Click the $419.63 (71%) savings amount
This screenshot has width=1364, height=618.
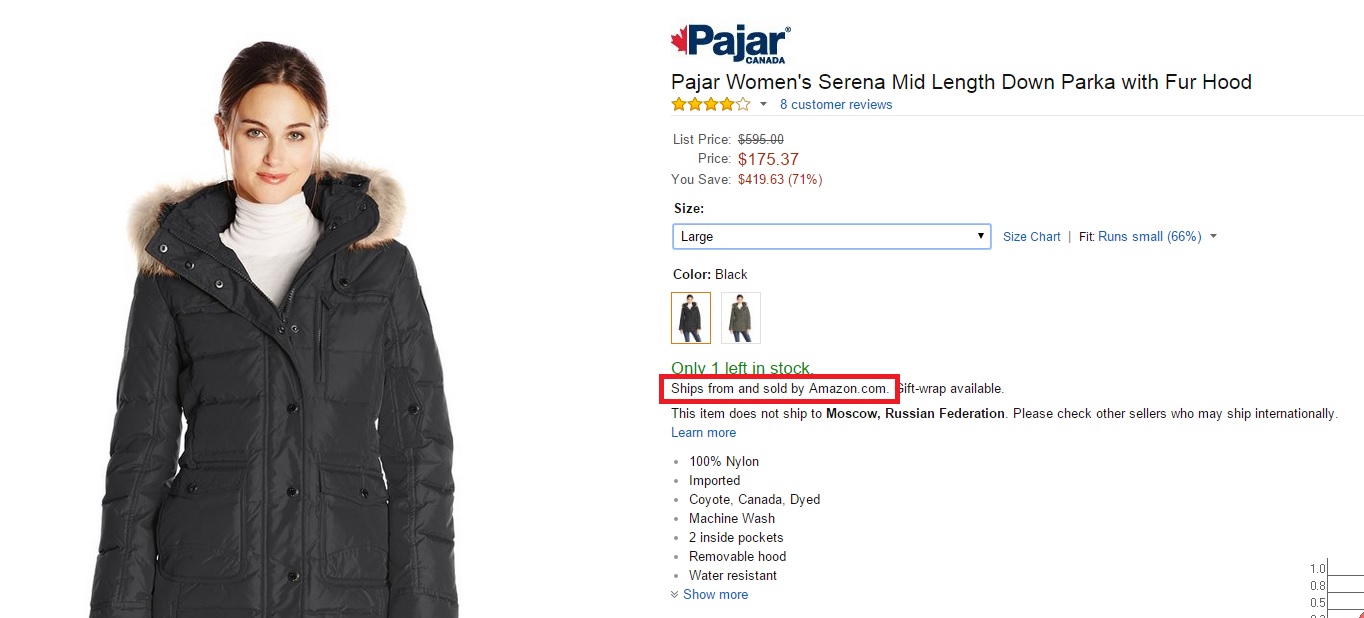tap(779, 180)
